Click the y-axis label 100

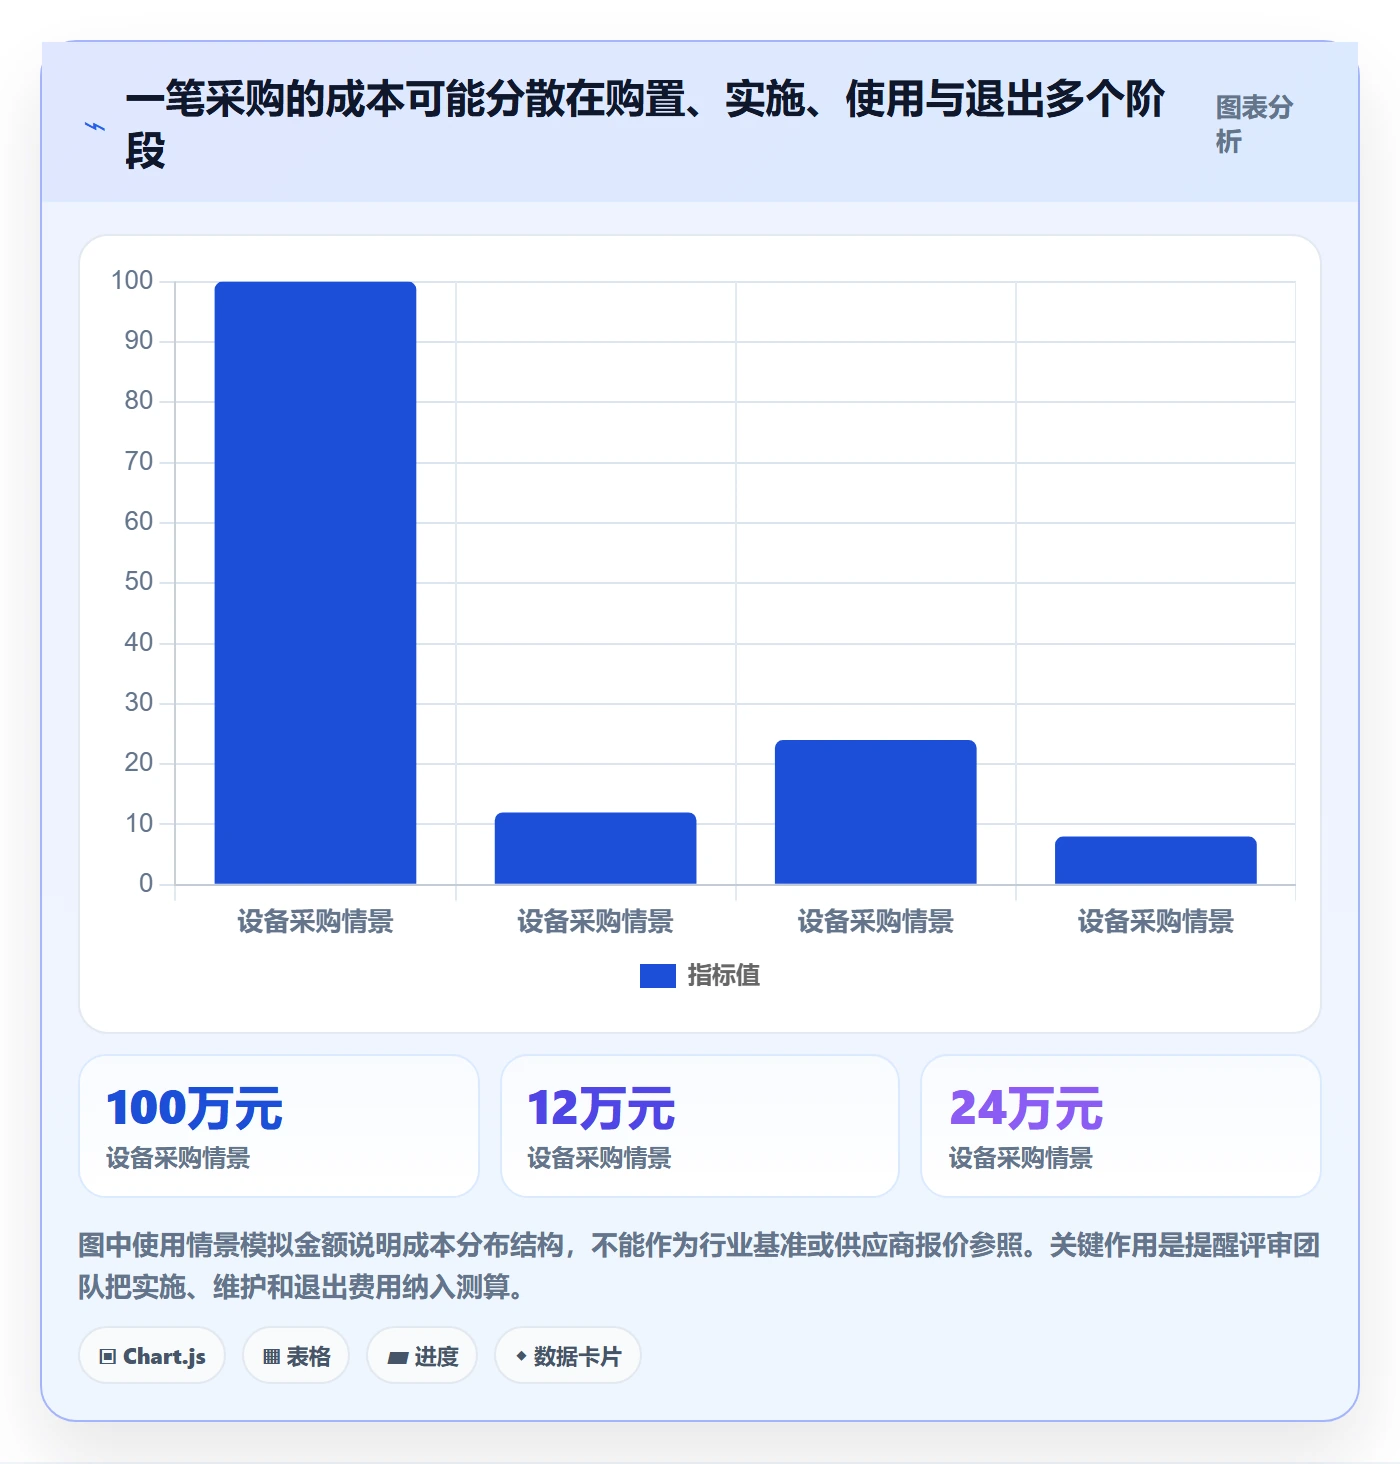click(x=132, y=281)
